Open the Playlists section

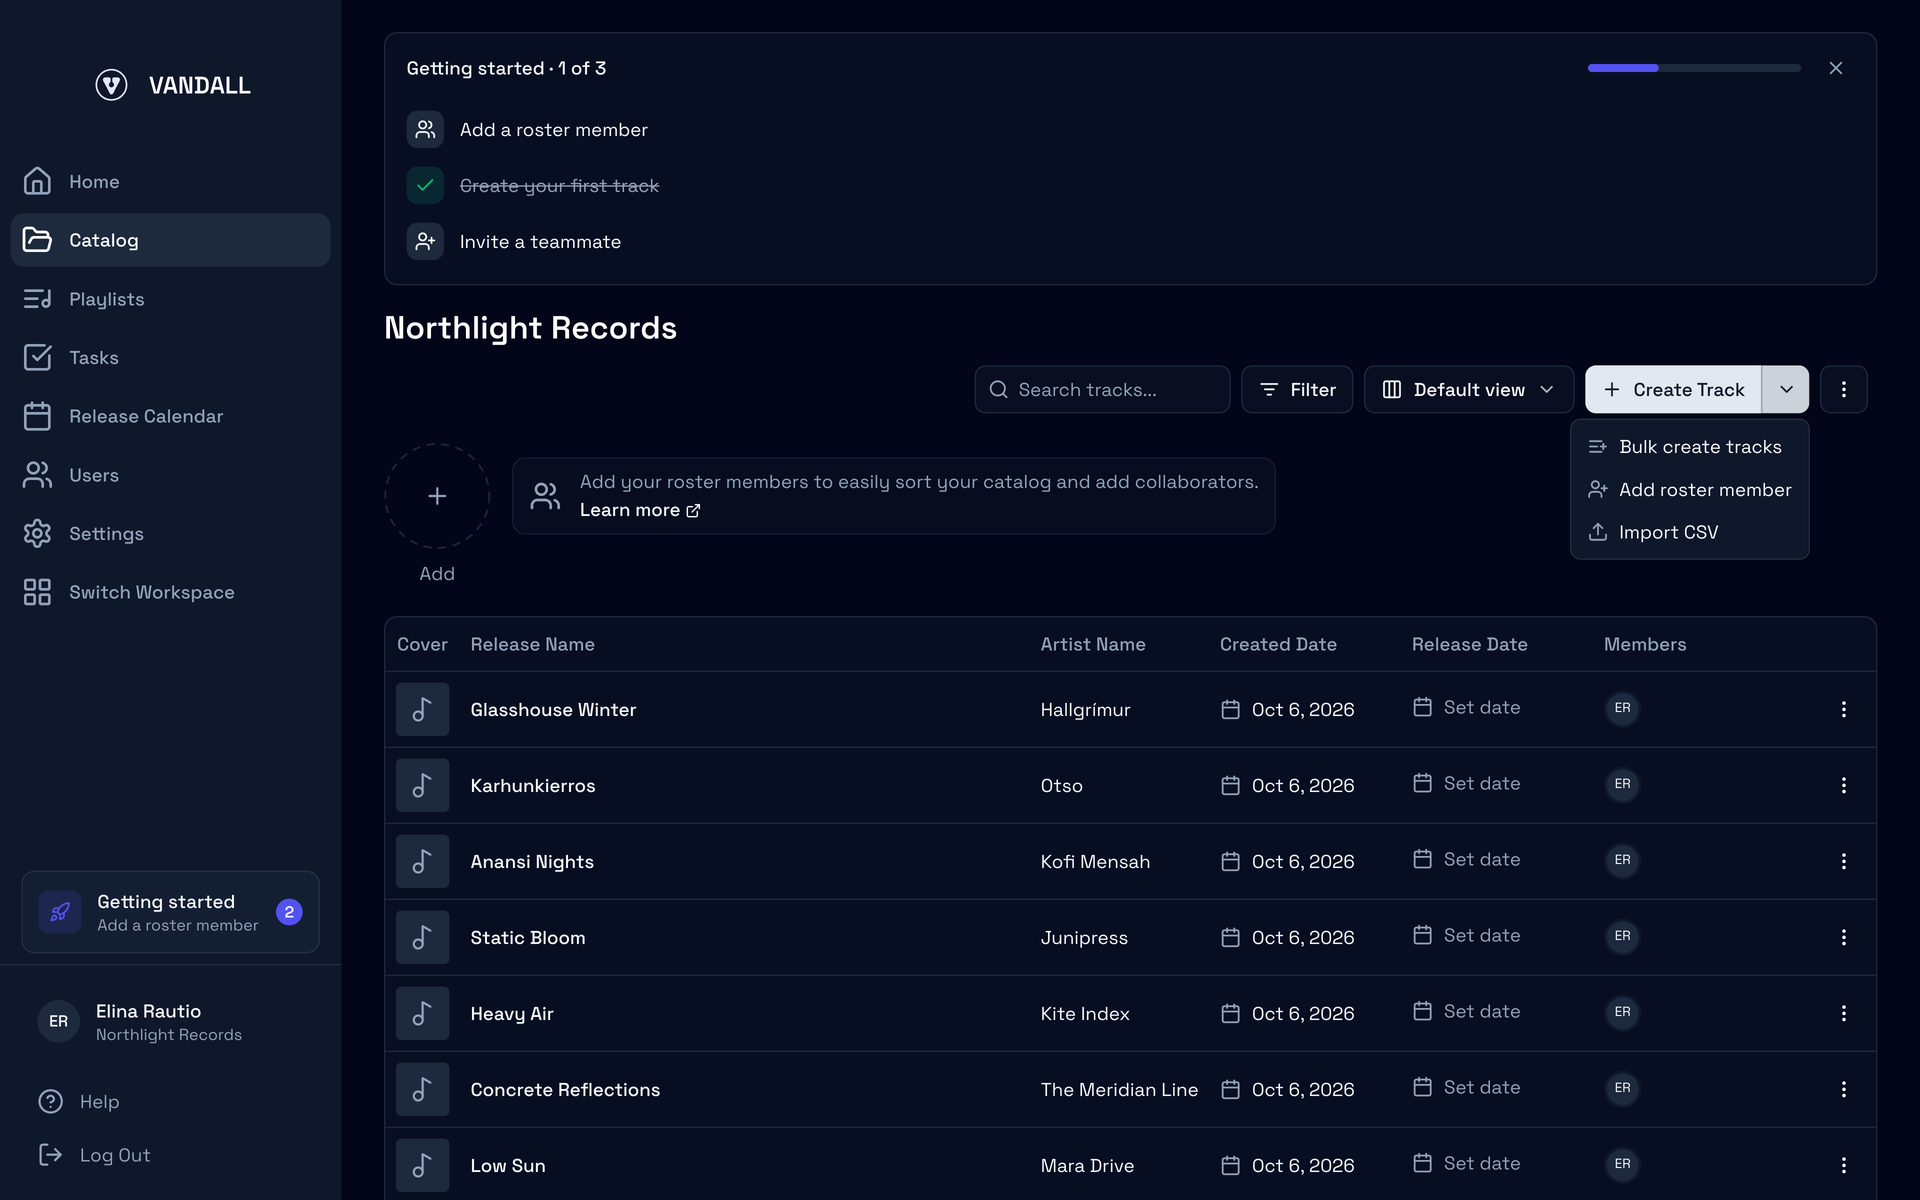point(170,299)
